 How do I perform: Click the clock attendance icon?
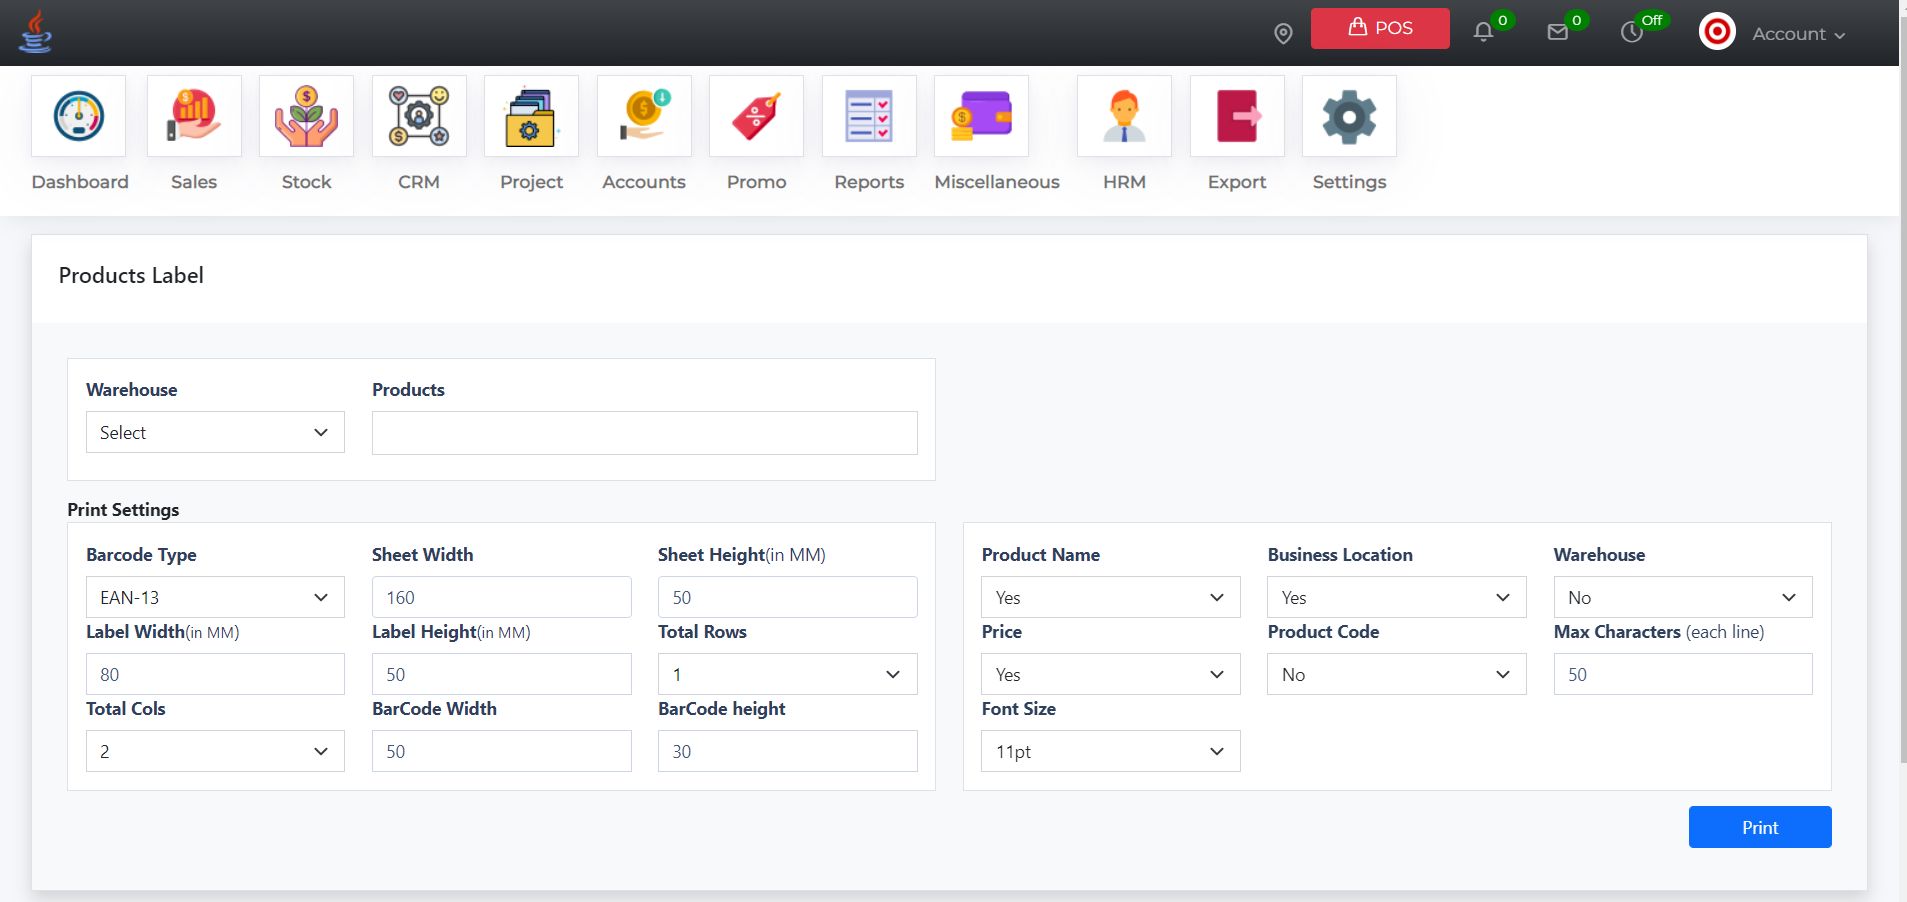pyautogui.click(x=1631, y=33)
